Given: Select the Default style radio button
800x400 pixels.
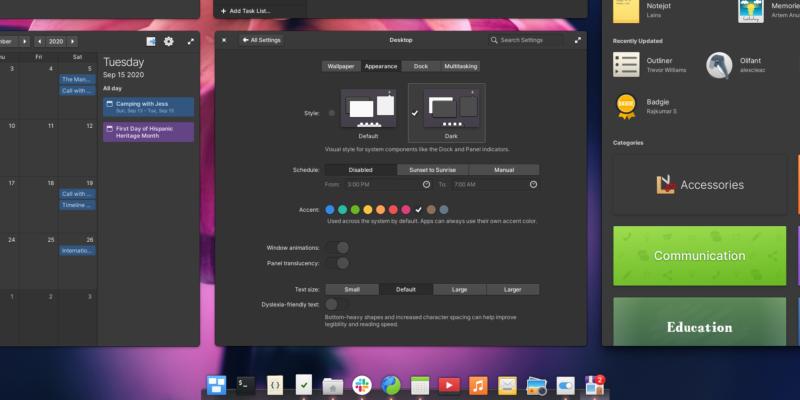Looking at the screenshot, I should point(332,113).
